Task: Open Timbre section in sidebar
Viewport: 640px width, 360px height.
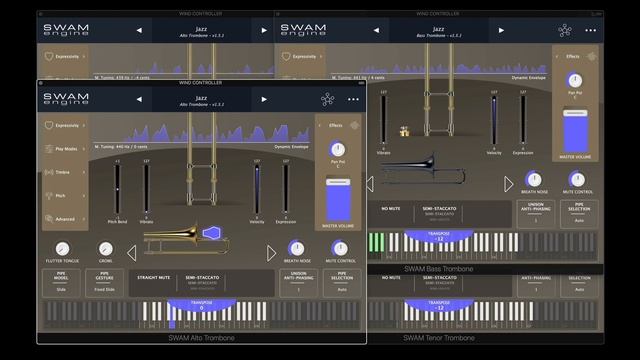Action: [x=65, y=172]
